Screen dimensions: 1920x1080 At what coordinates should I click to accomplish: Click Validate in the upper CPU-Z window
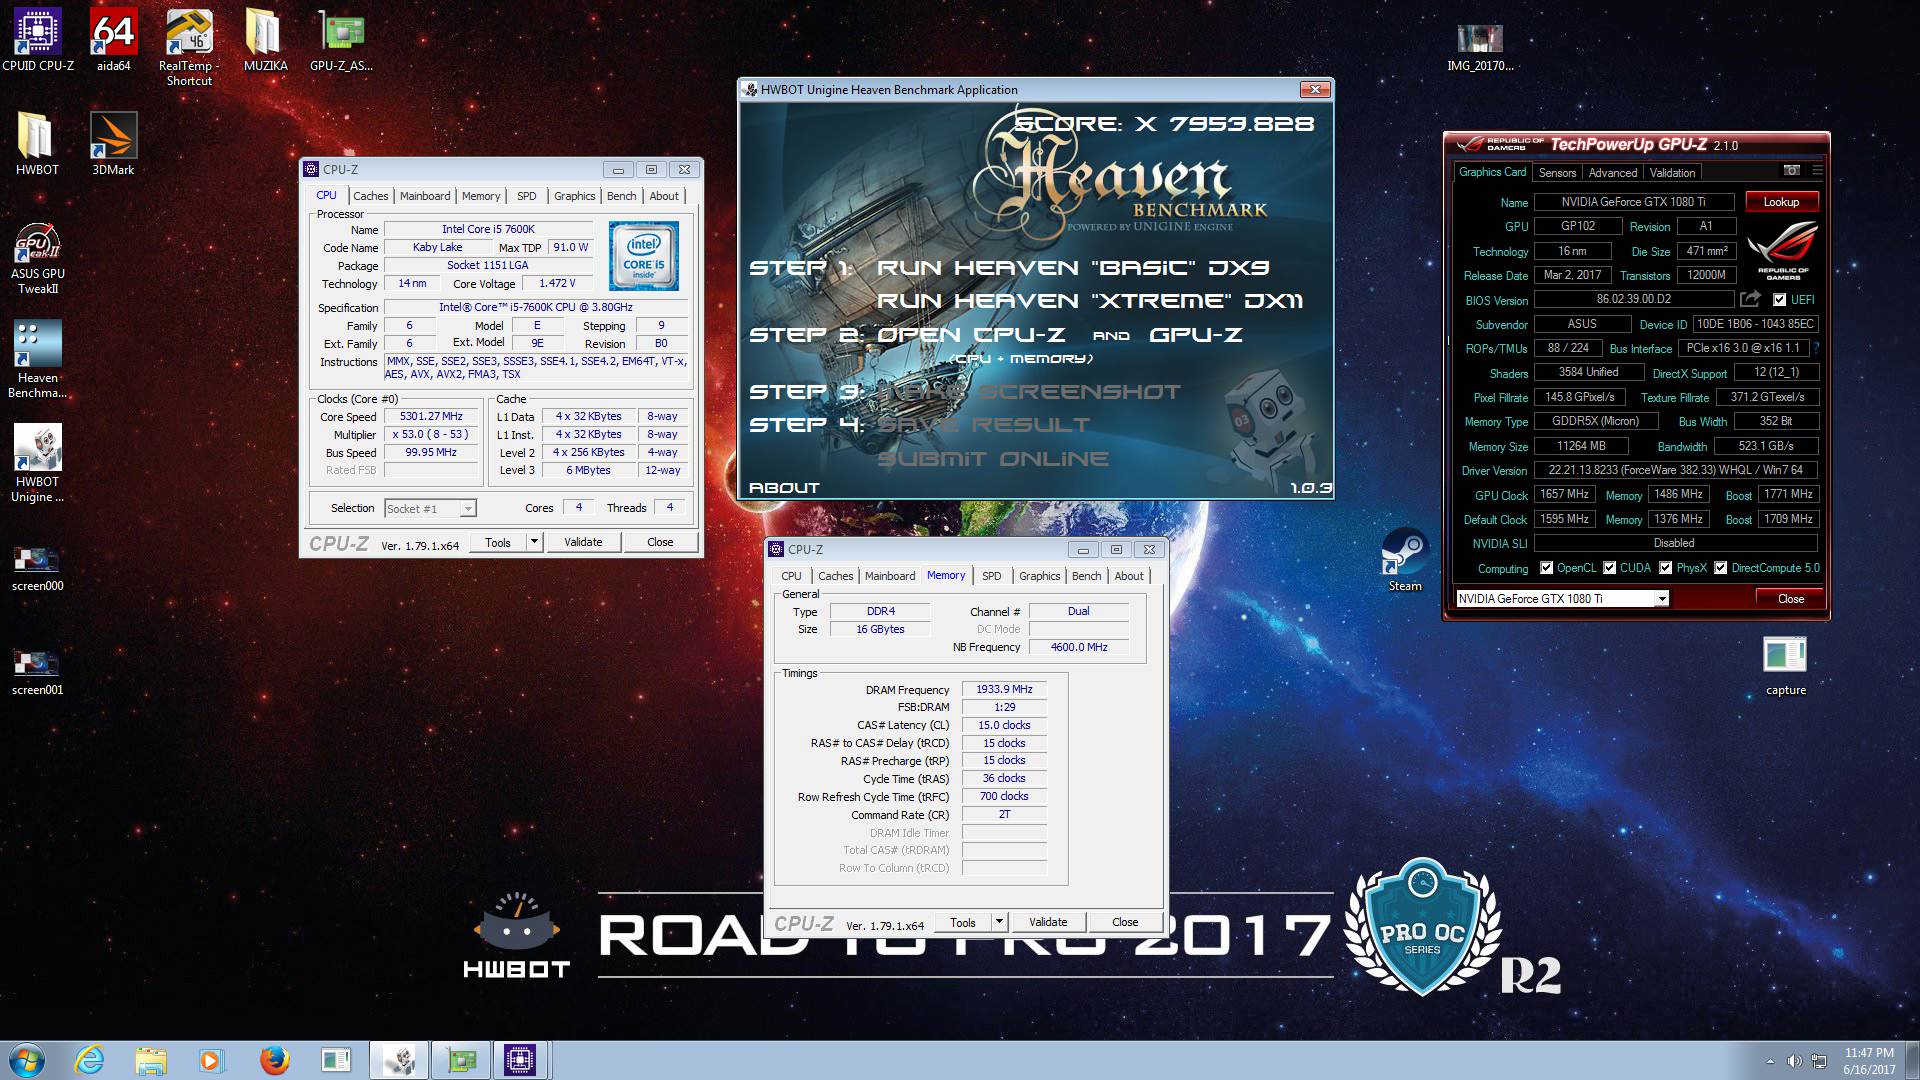pos(583,542)
